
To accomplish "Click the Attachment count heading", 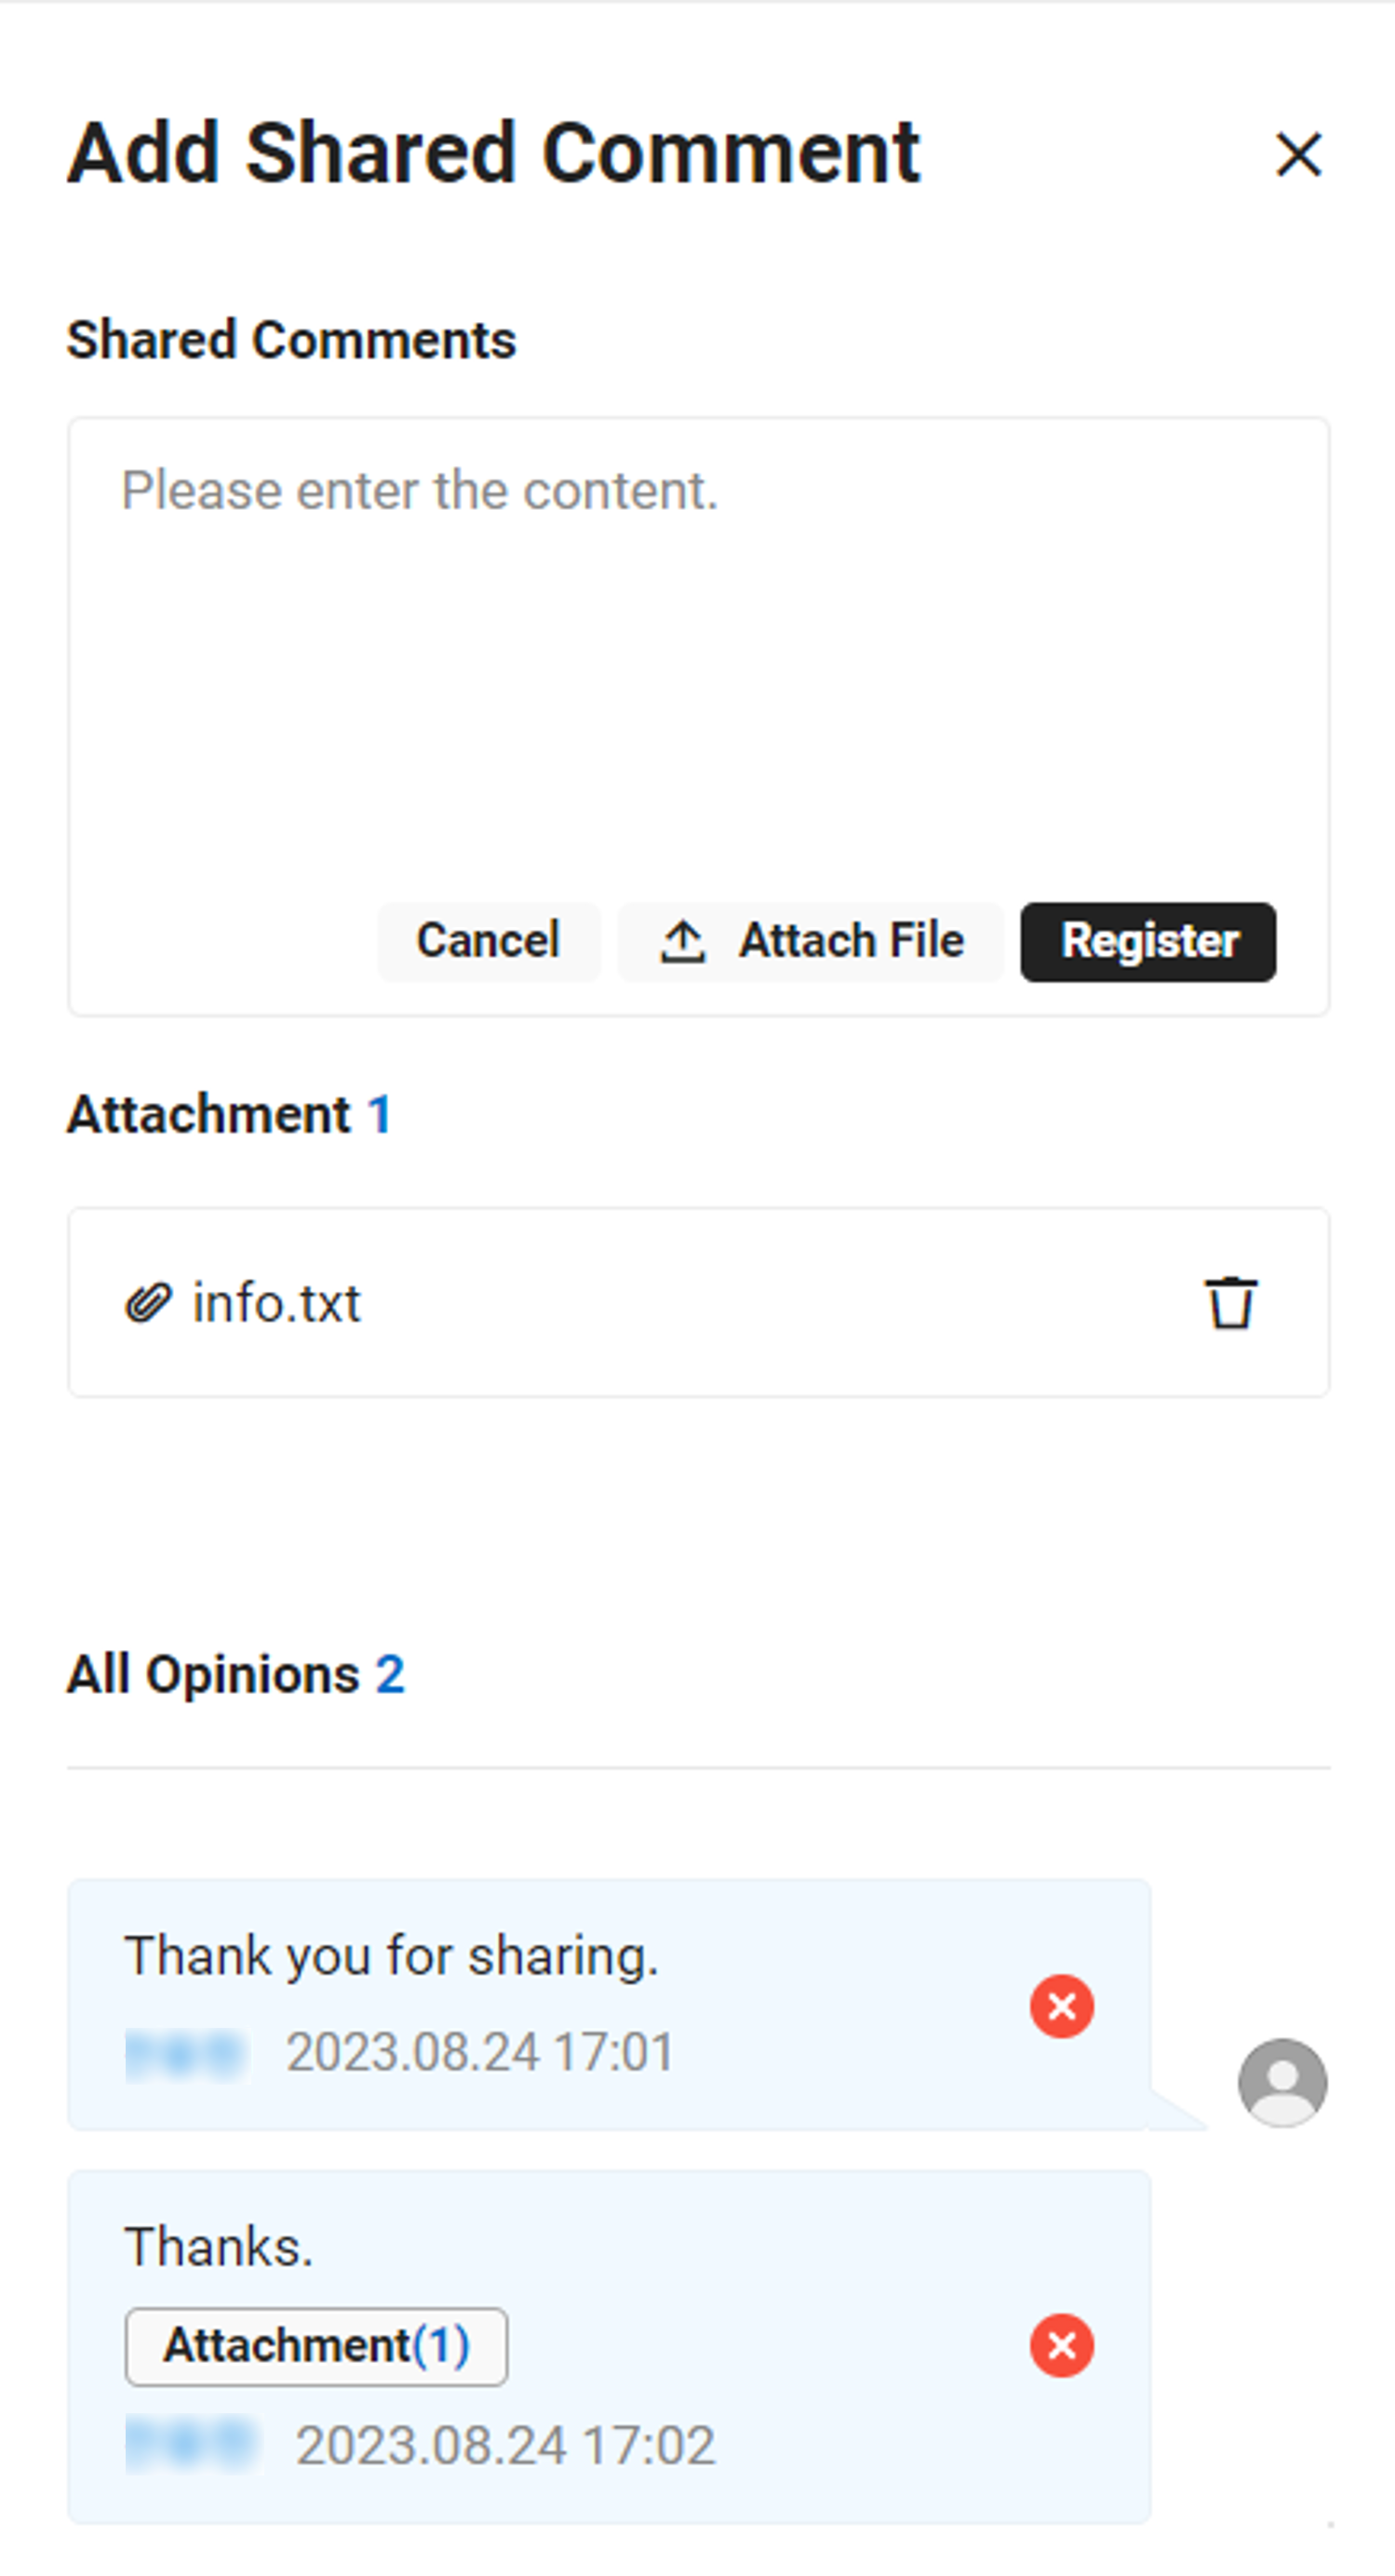I will pyautogui.click(x=229, y=1114).
